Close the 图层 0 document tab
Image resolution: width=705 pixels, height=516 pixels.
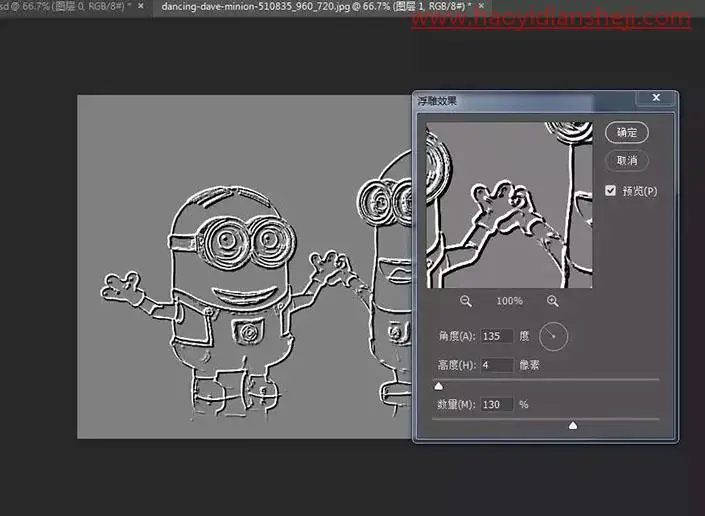(x=141, y=6)
